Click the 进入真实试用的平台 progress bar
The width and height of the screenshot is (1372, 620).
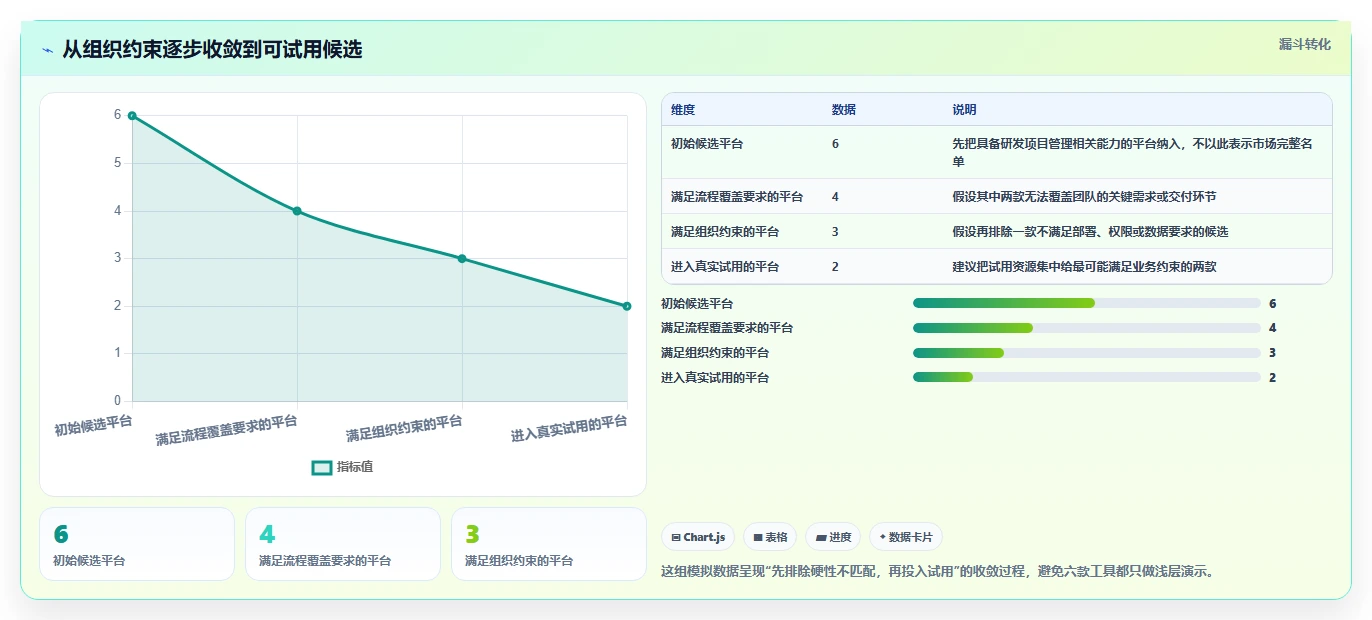1086,377
